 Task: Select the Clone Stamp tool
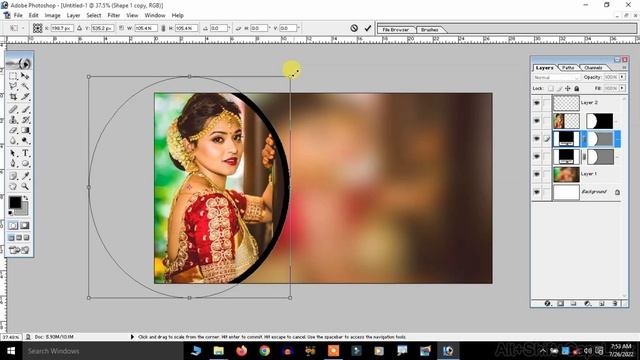click(x=13, y=120)
